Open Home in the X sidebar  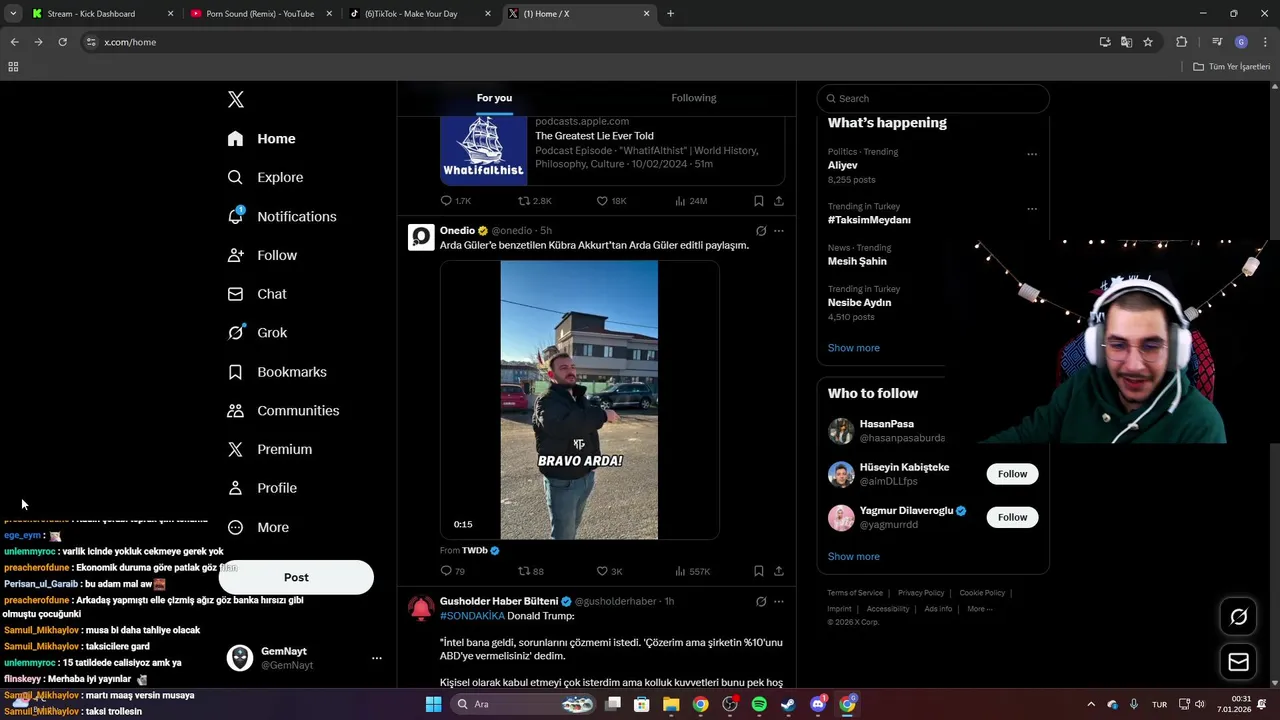point(261,139)
